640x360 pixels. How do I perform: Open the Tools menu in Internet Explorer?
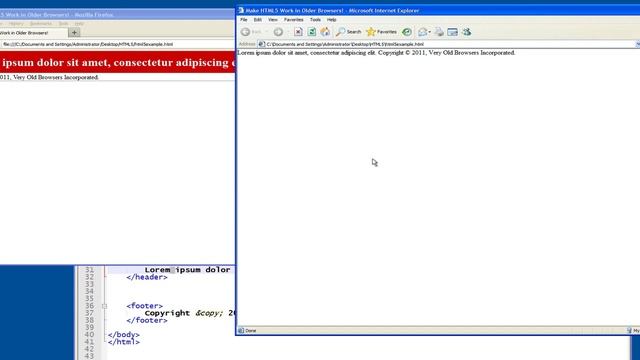point(315,20)
